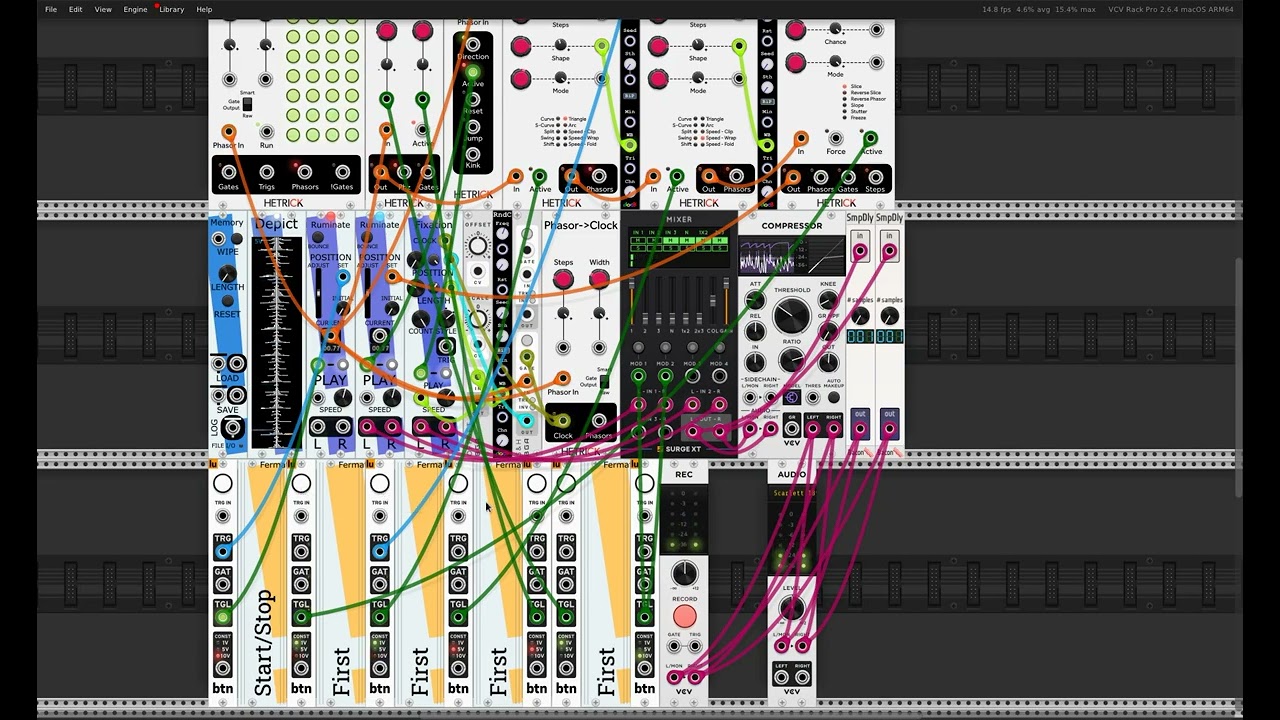Click the red RECORD button on REC module
This screenshot has width=1280, height=720.
[684, 616]
